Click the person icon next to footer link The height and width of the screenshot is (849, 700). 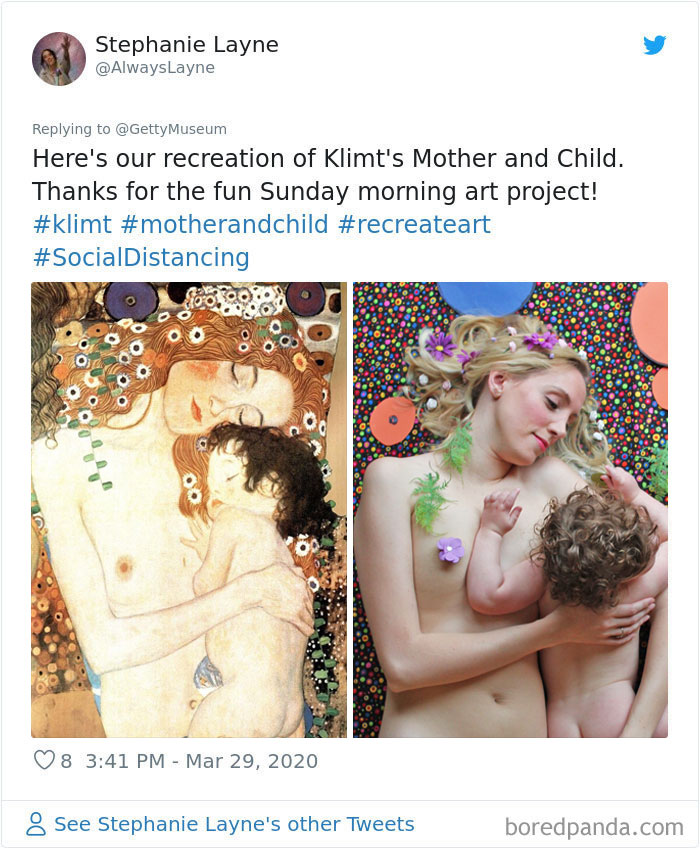pyautogui.click(x=36, y=823)
